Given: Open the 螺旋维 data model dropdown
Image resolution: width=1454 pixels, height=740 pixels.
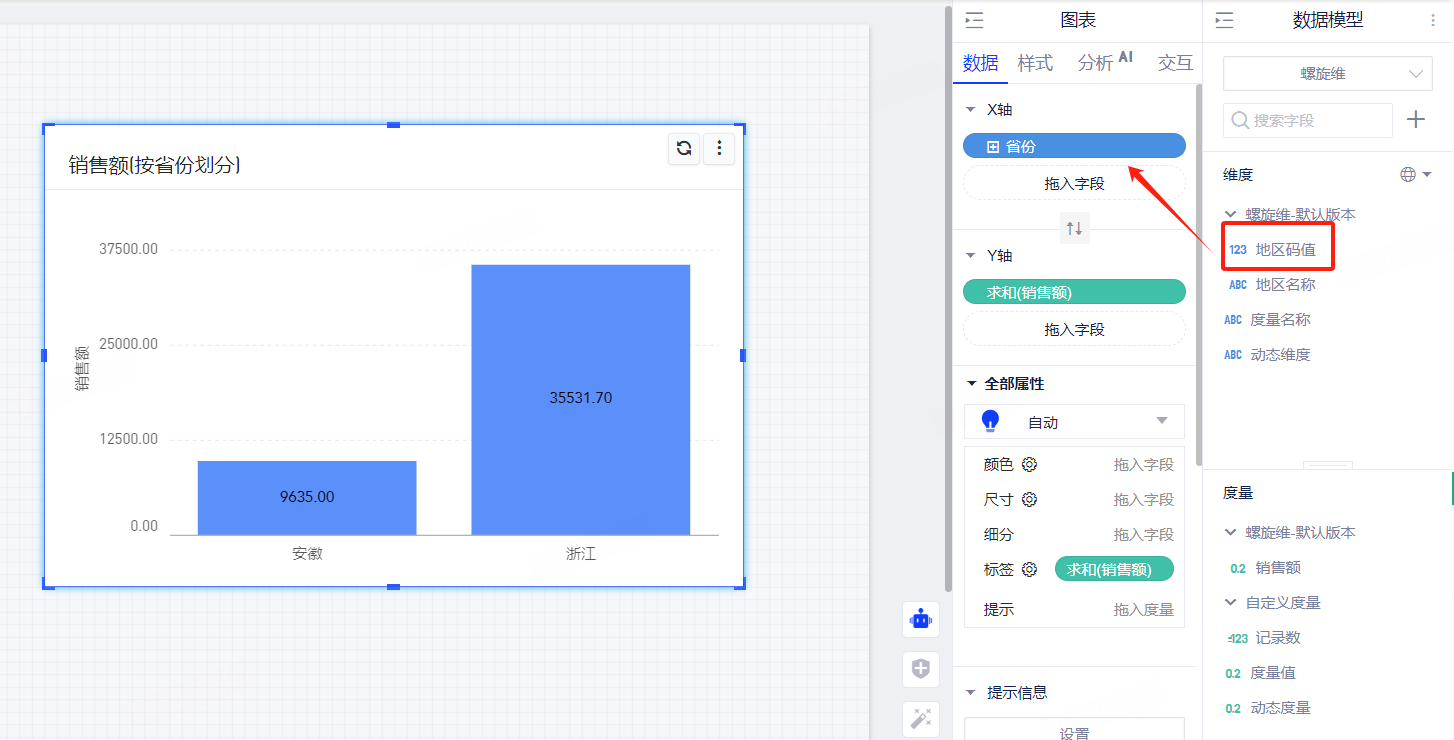Looking at the screenshot, I should click(1327, 74).
